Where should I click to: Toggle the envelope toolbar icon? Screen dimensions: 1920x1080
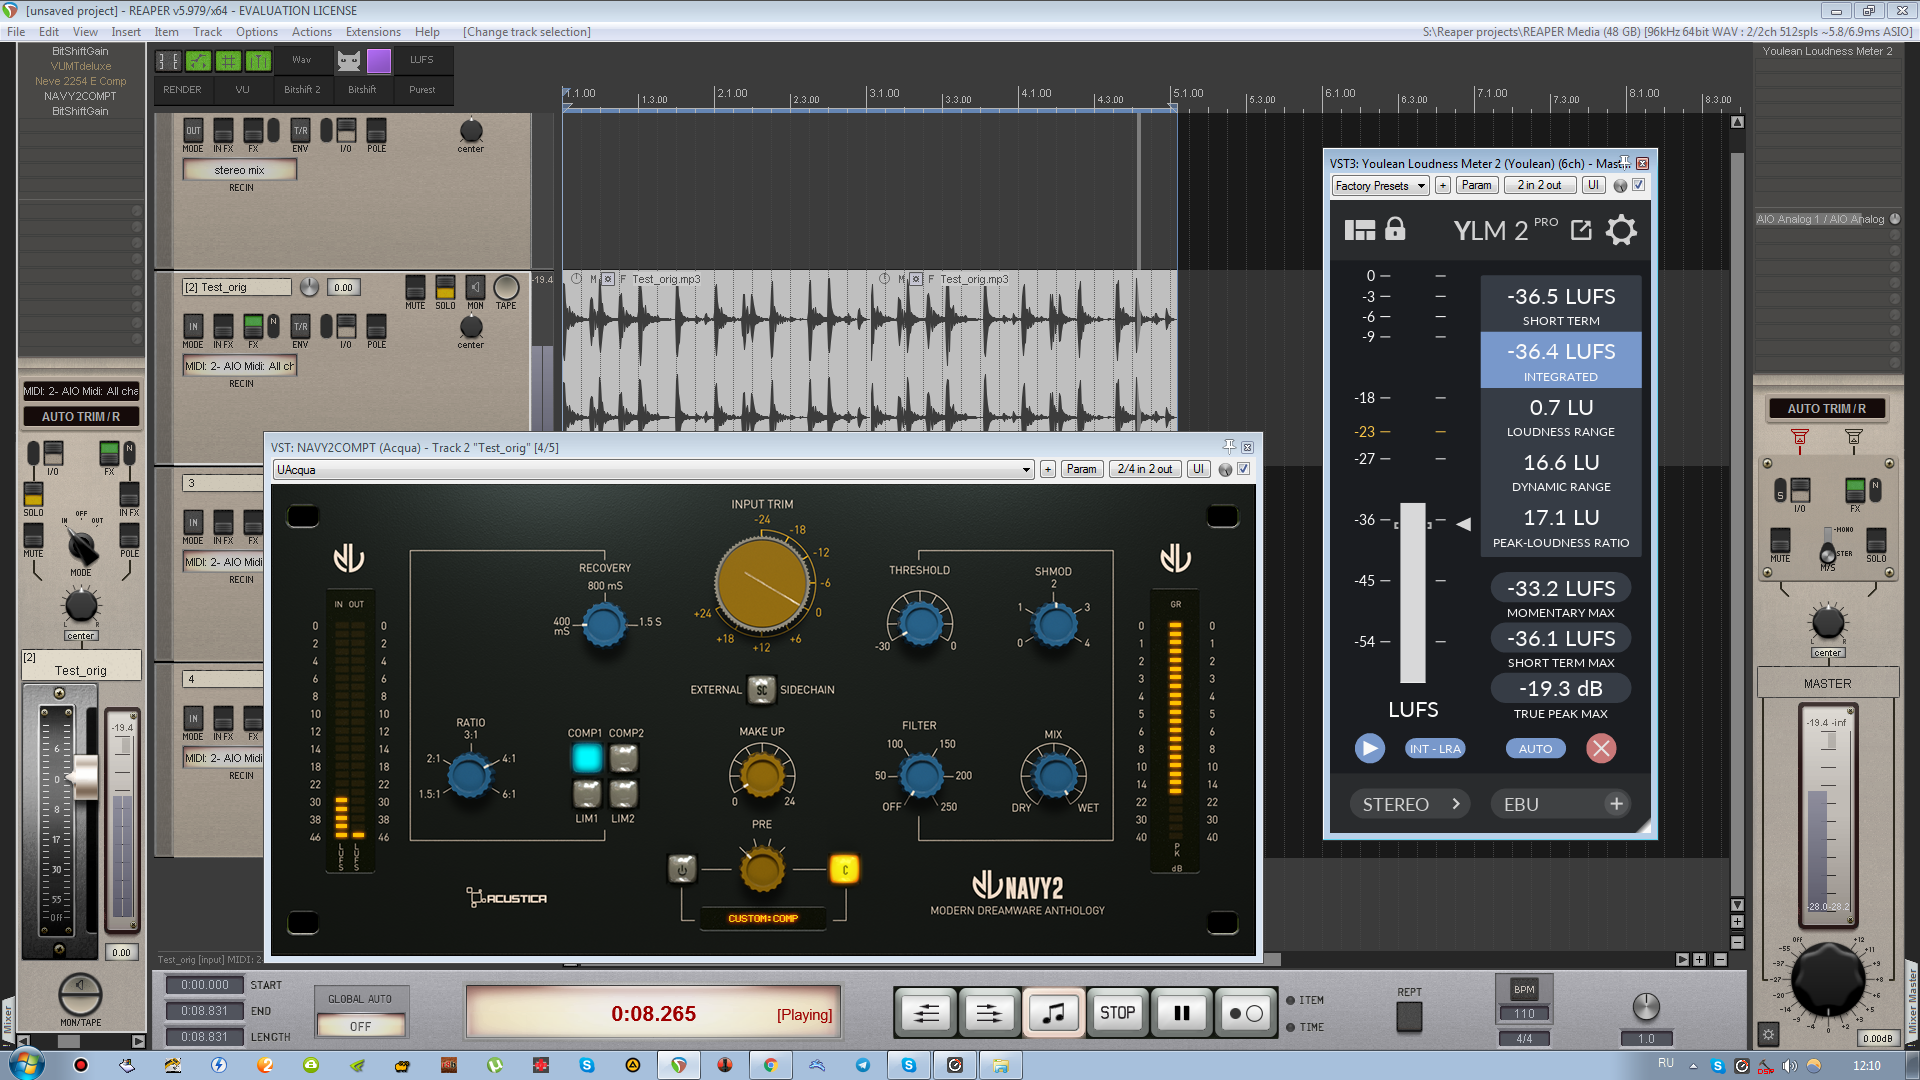(x=198, y=61)
